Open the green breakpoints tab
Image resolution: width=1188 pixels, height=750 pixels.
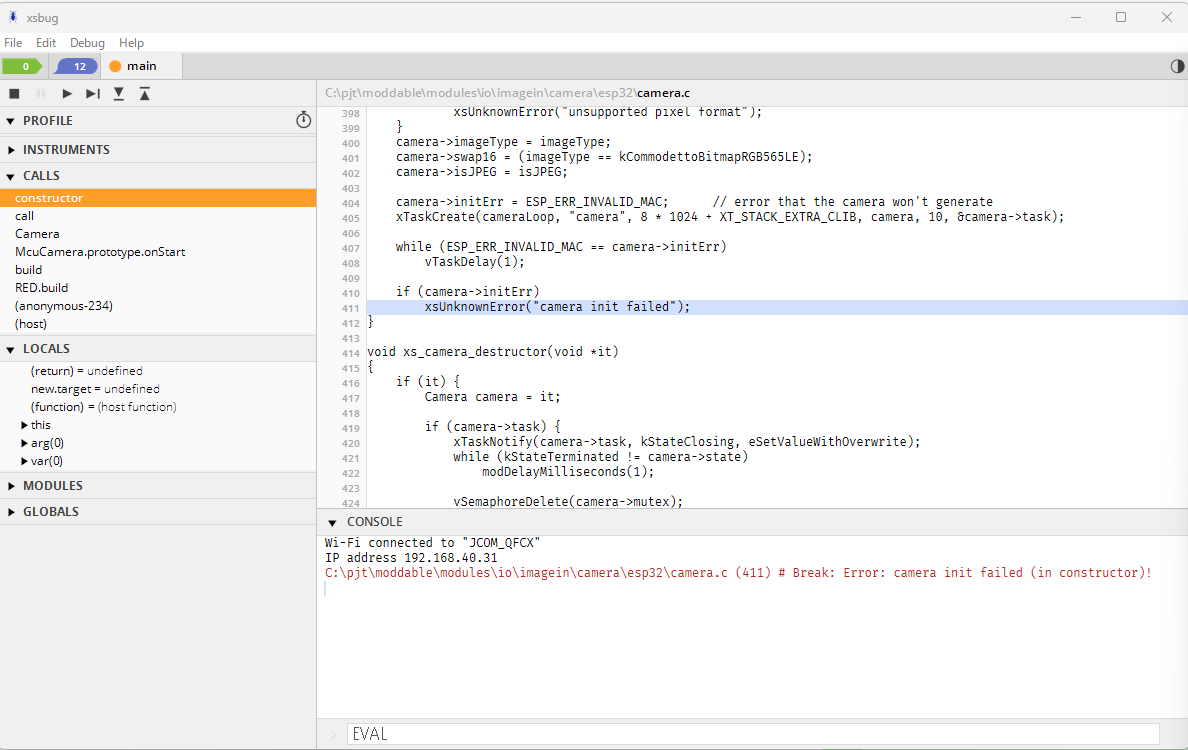(x=22, y=66)
